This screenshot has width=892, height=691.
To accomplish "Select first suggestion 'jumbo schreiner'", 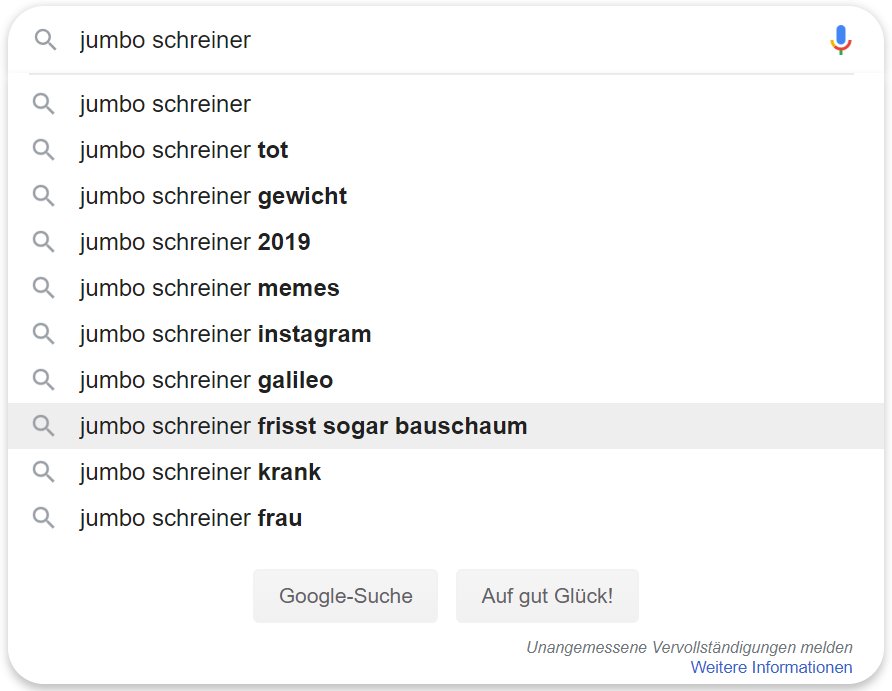I will (165, 104).
